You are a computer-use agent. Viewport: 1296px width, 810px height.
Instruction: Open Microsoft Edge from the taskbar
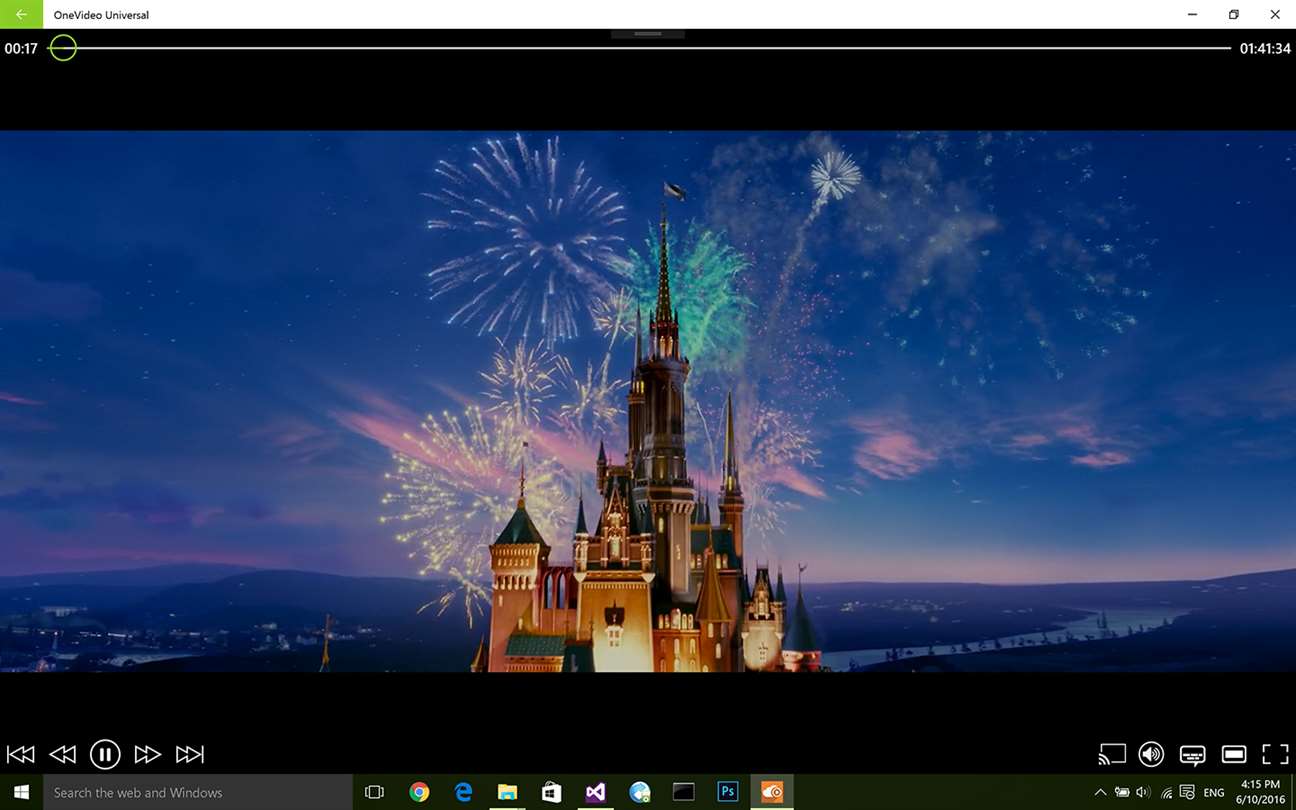coord(463,792)
